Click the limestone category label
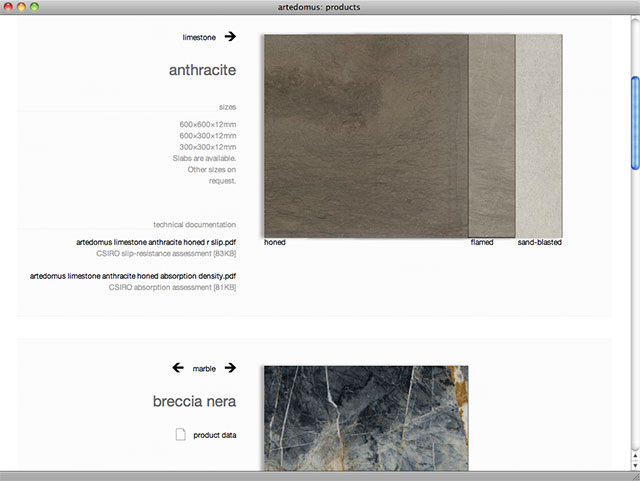Image resolution: width=640 pixels, height=481 pixels. pos(199,37)
